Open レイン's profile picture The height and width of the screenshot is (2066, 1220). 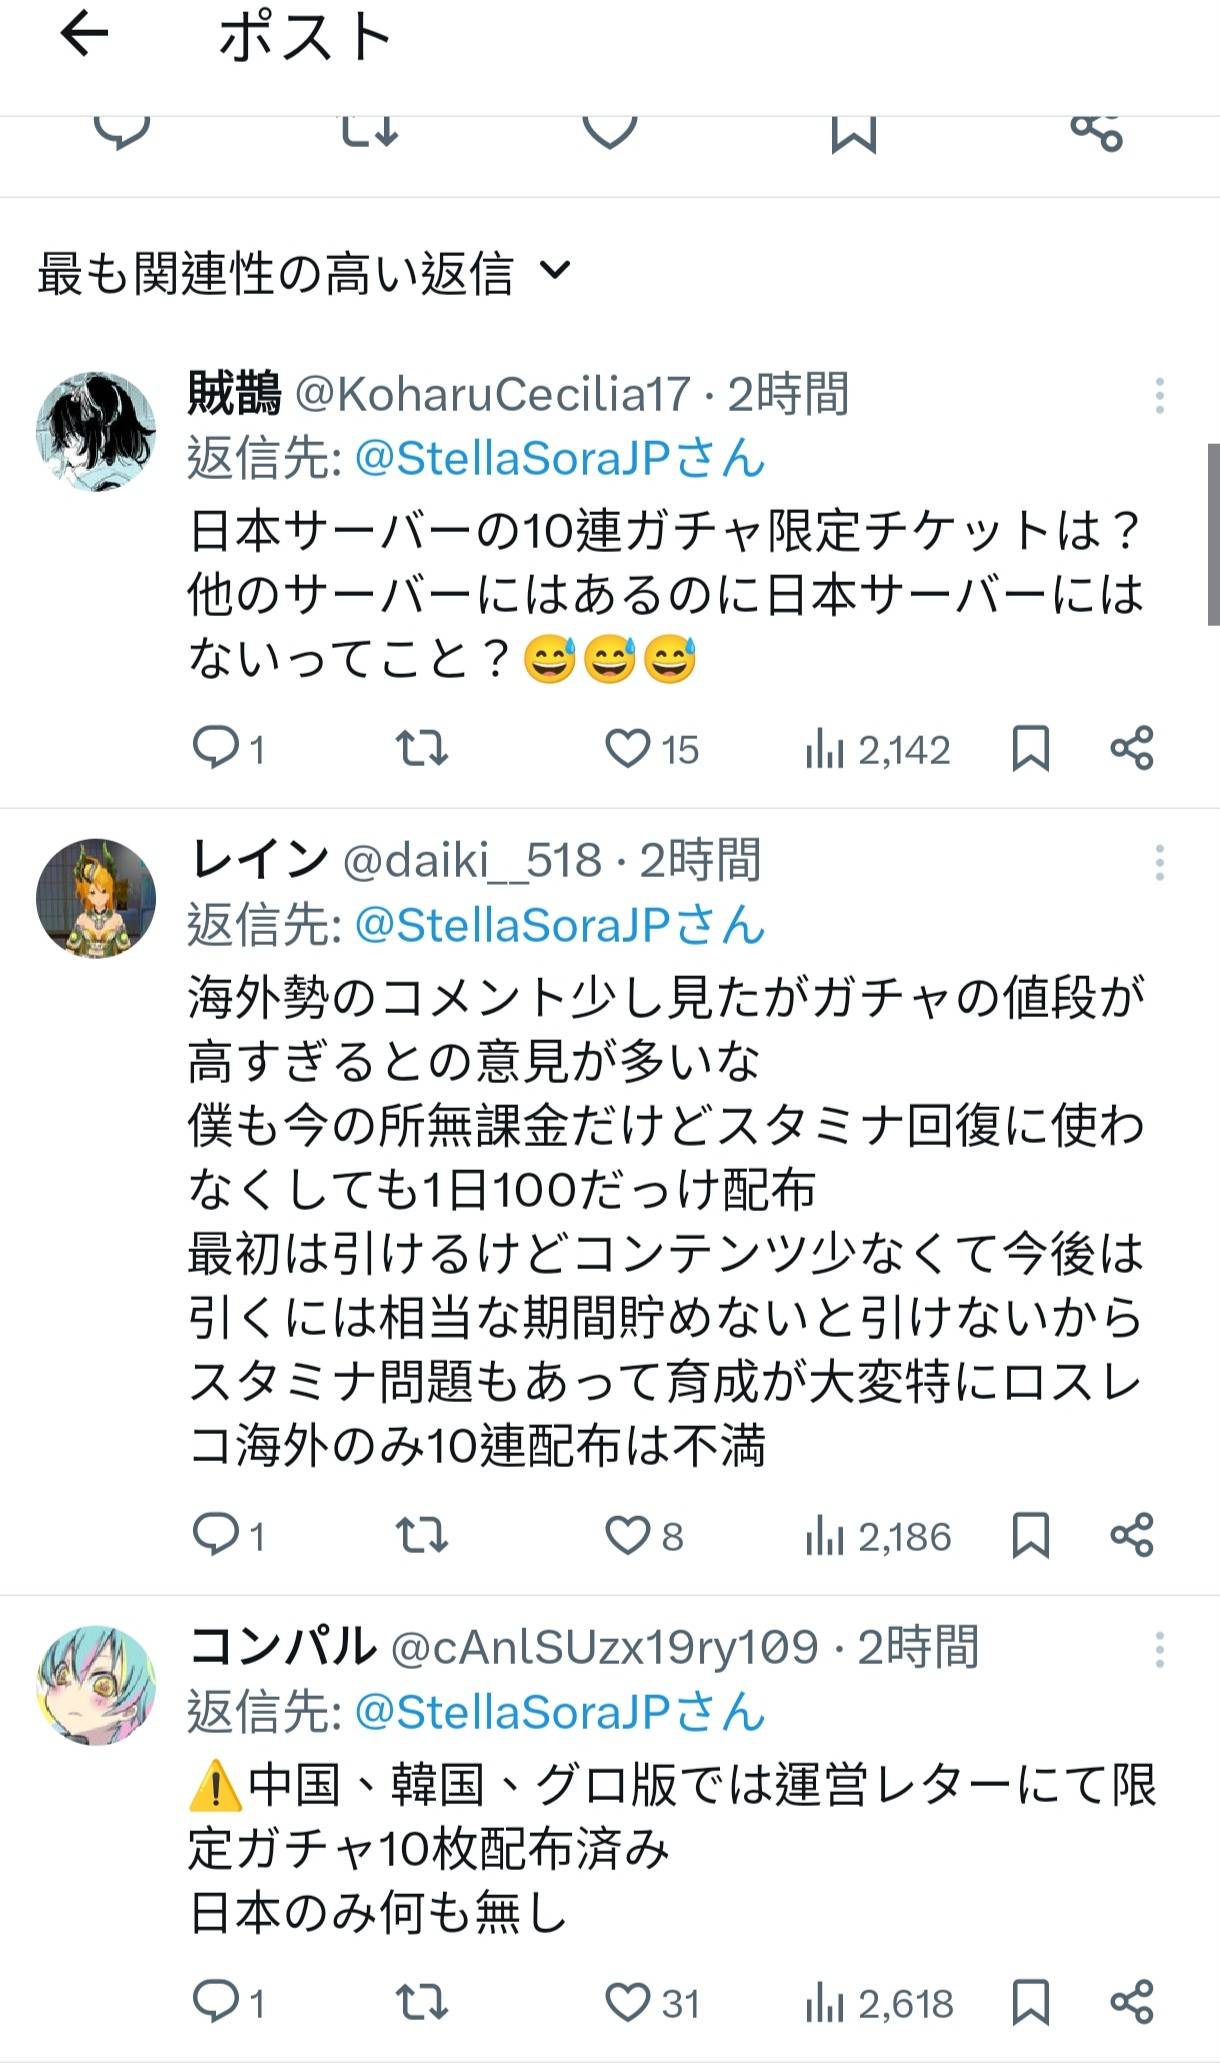click(x=96, y=898)
